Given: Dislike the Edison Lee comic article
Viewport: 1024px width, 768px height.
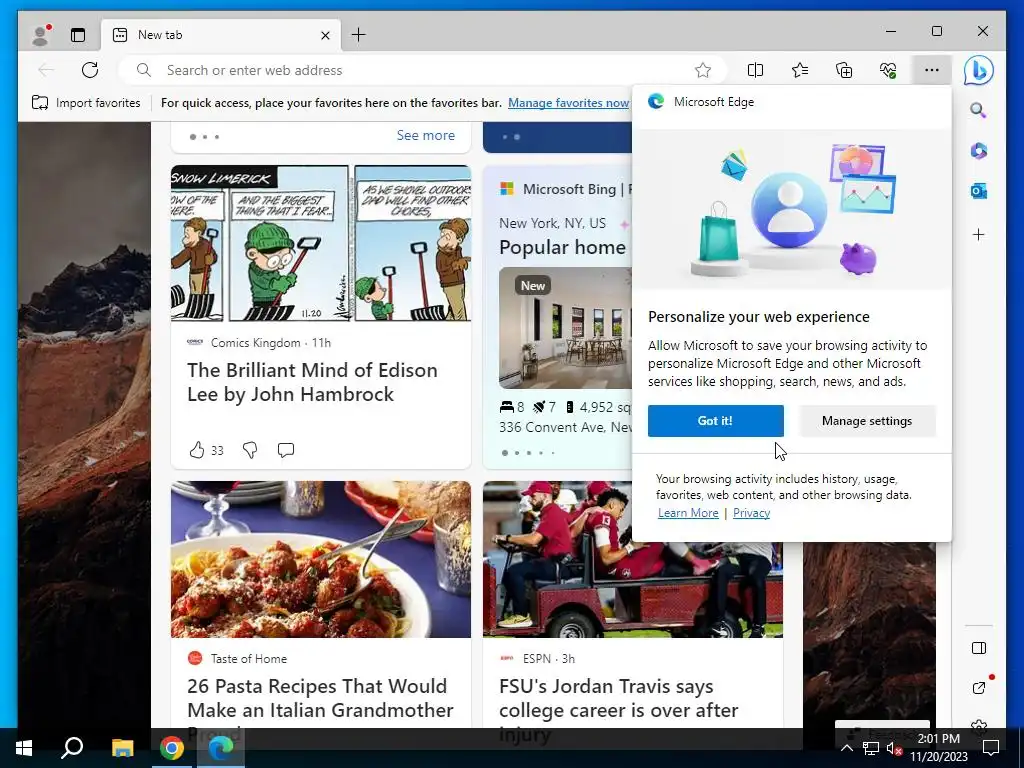Looking at the screenshot, I should [250, 450].
